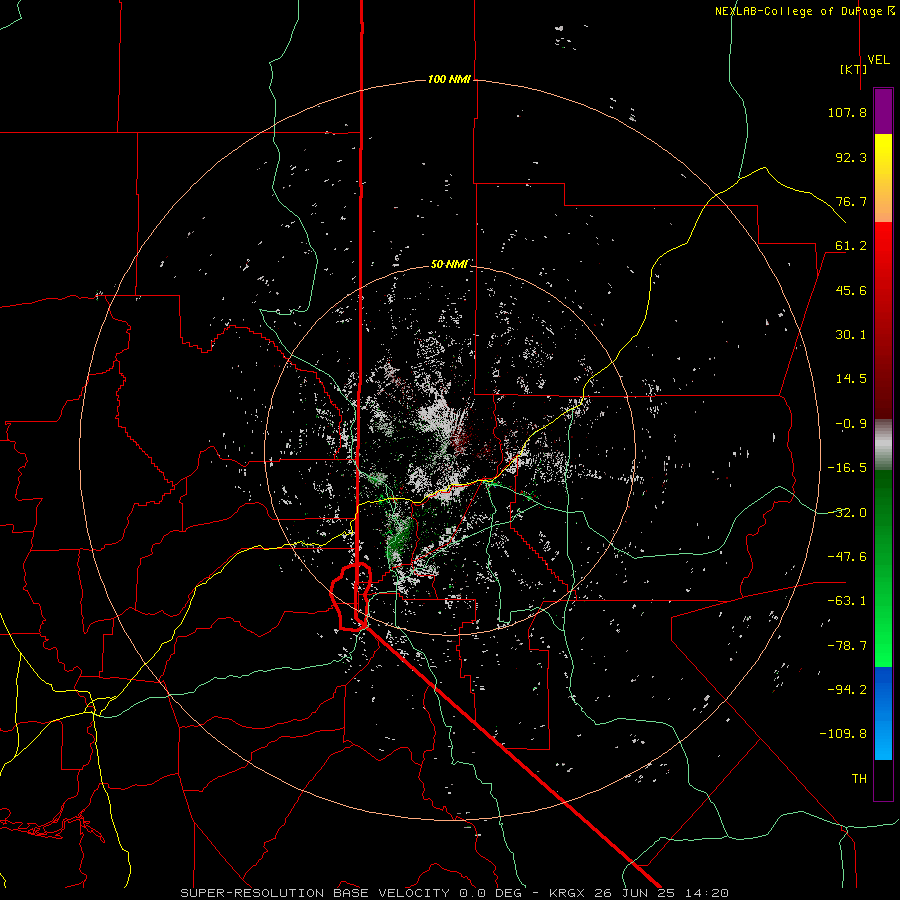Screen dimensions: 900x900
Task: Select the -109.8 velocity scale label
Action: [844, 734]
